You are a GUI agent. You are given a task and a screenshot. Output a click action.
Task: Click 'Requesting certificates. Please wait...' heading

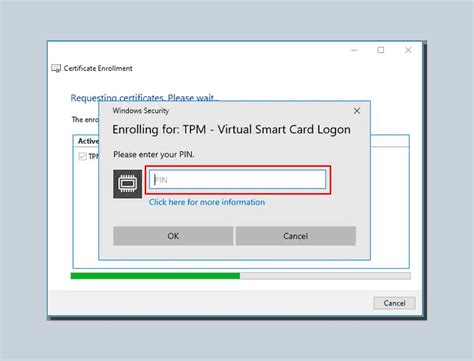click(144, 98)
